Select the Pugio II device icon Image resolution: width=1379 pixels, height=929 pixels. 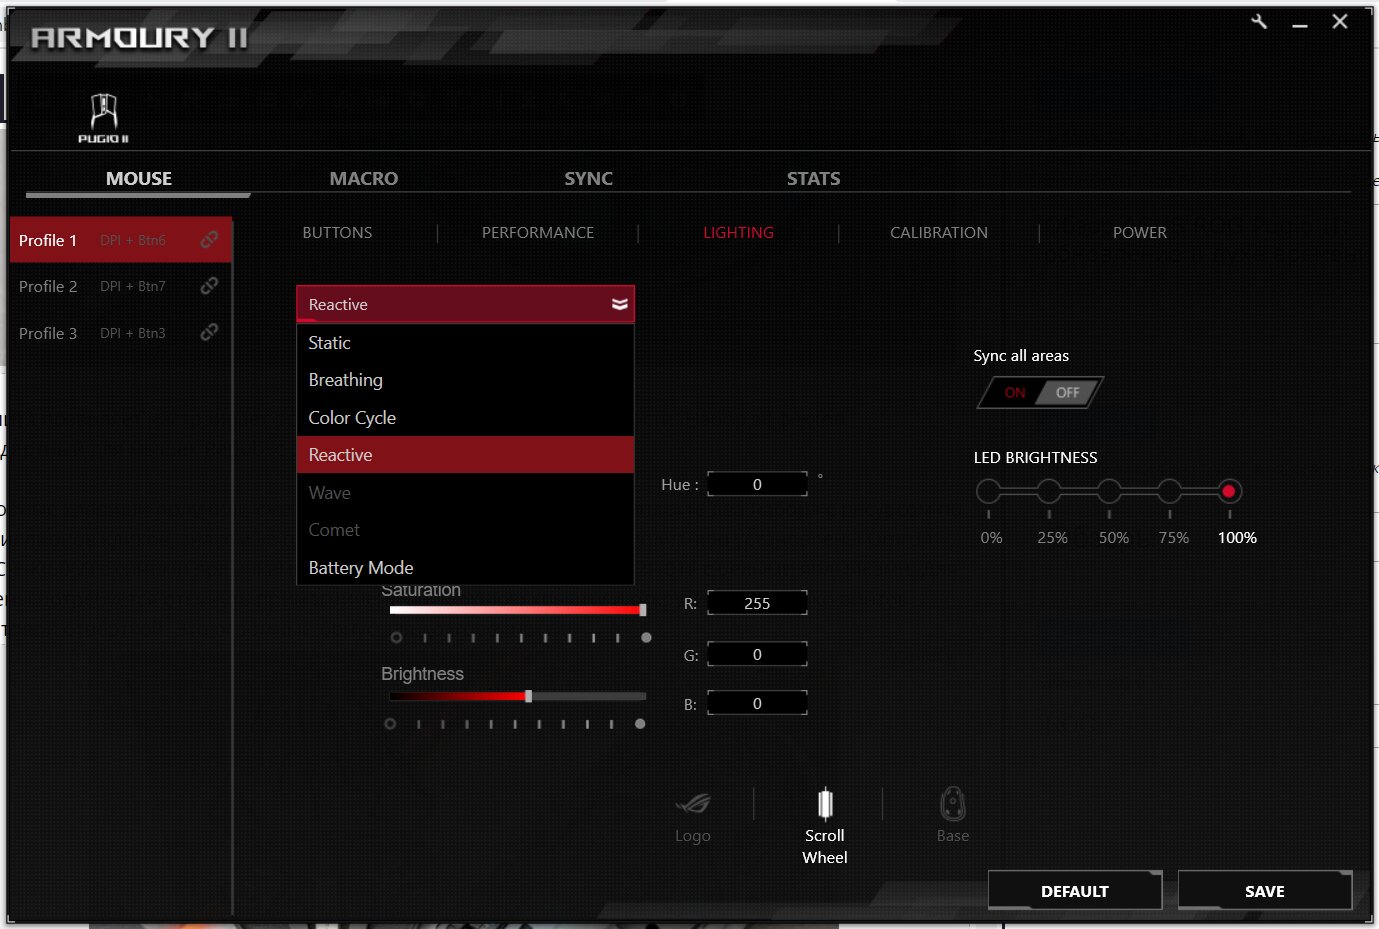point(104,118)
